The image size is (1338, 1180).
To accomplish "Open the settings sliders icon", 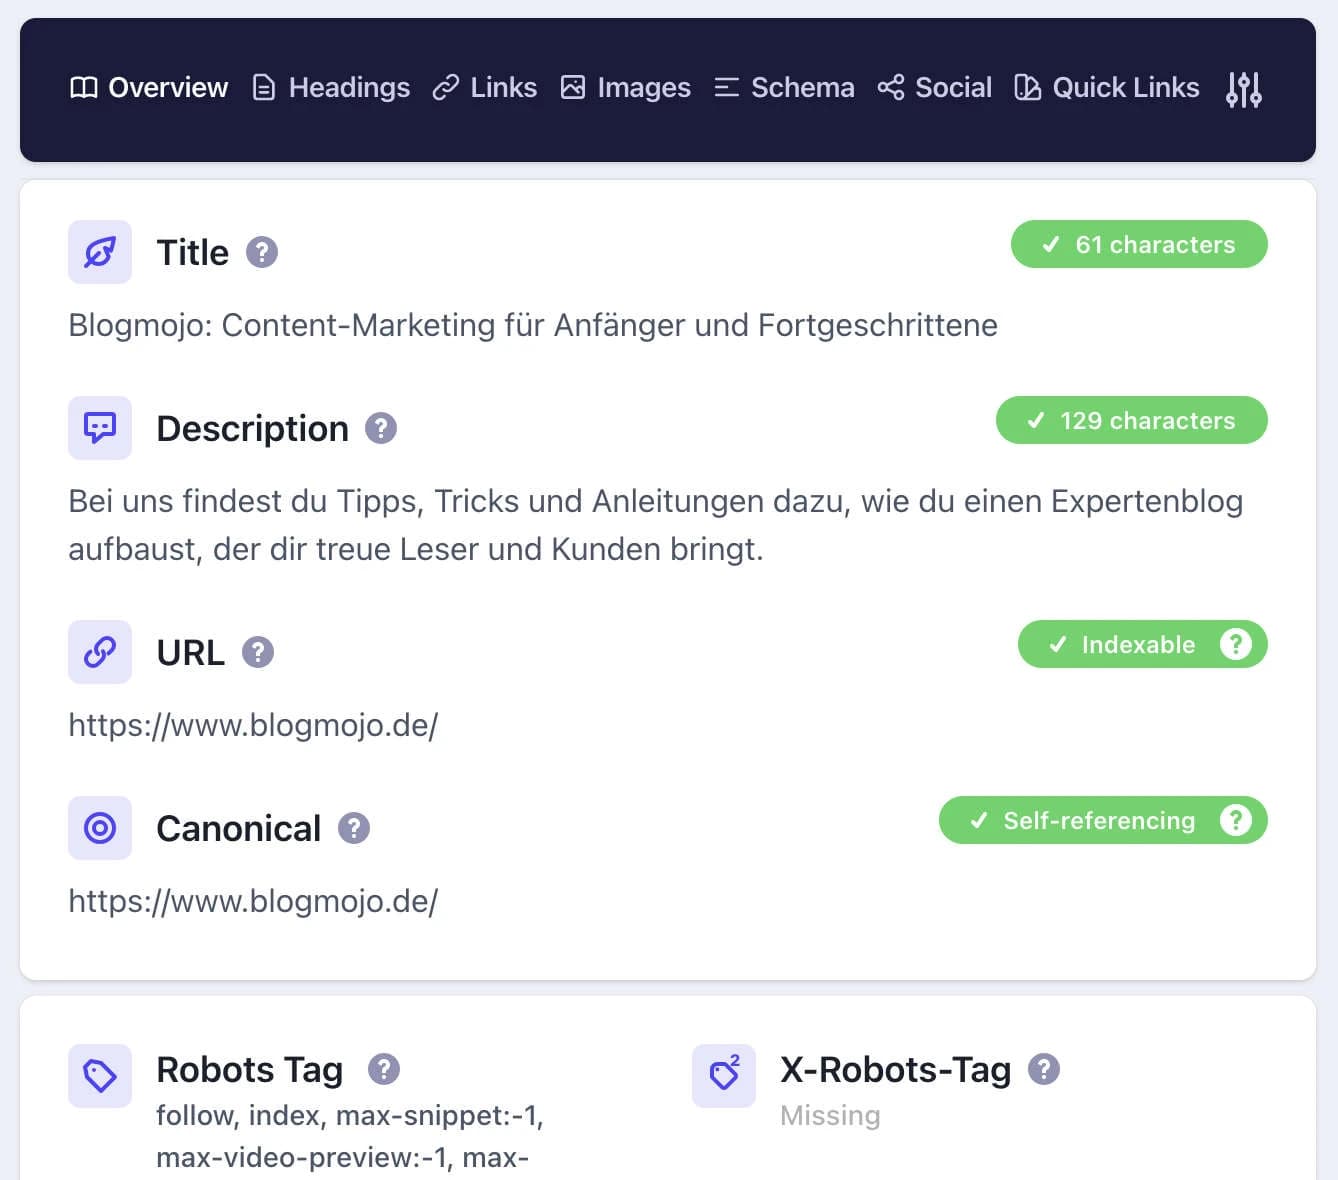I will coord(1243,89).
